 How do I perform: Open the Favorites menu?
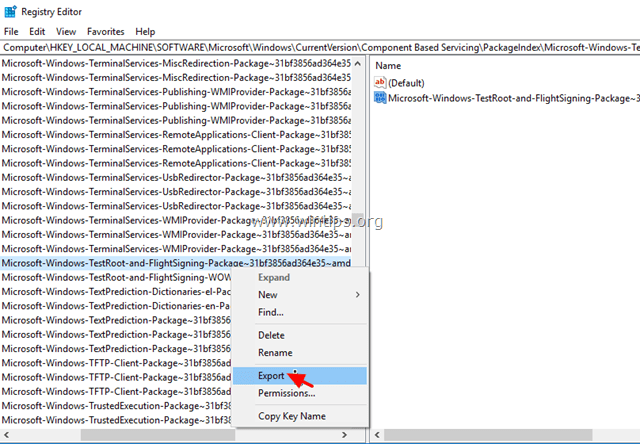click(x=105, y=31)
